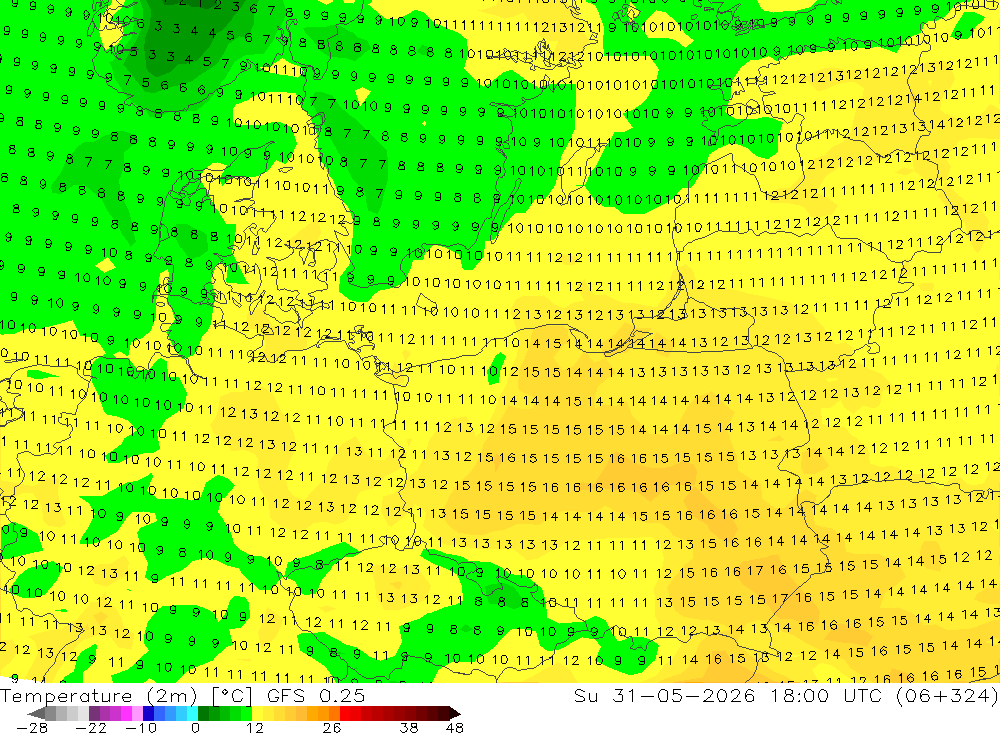Click the "-10" legend scale label
The width and height of the screenshot is (1000, 733).
141,727
